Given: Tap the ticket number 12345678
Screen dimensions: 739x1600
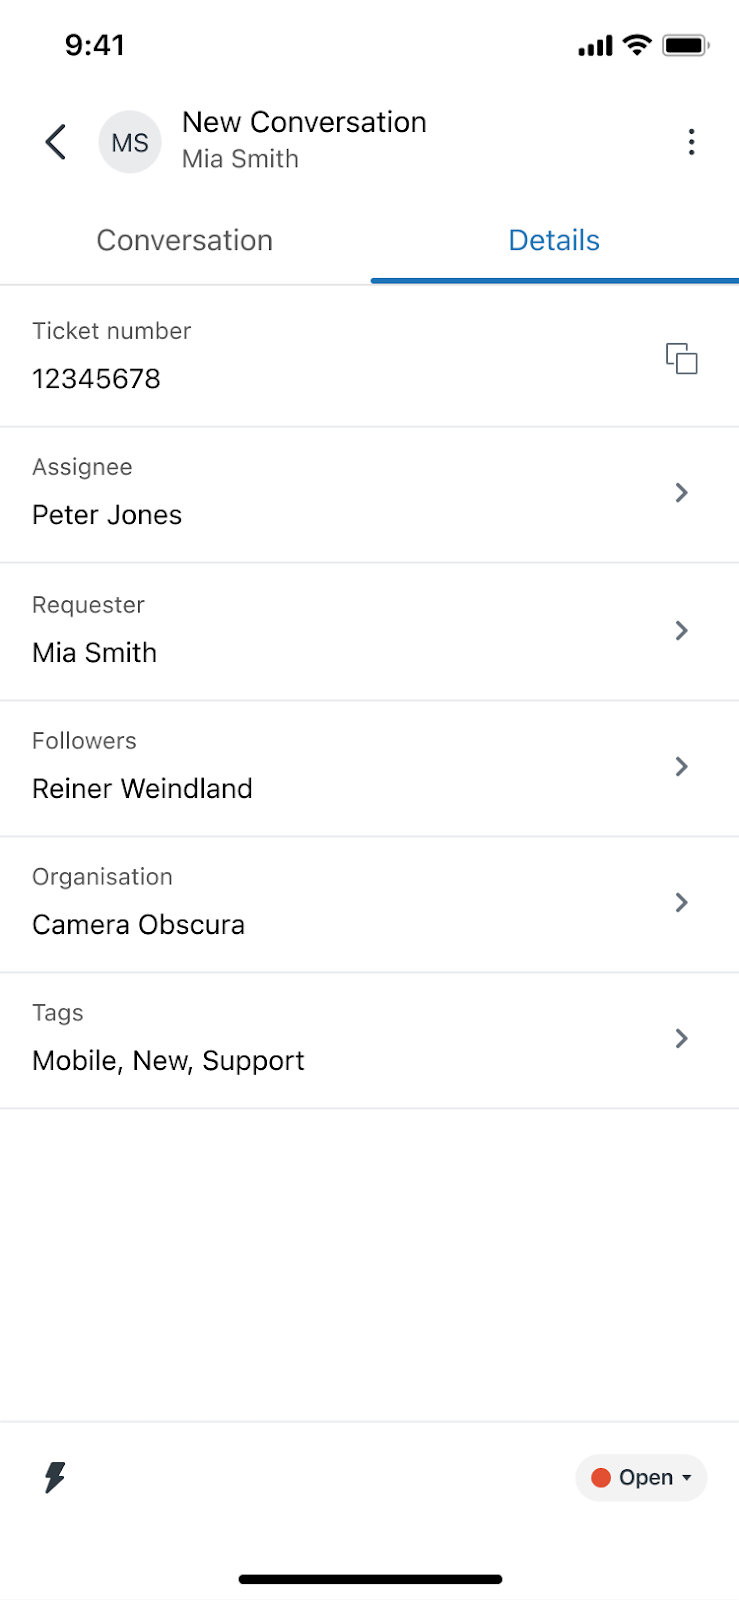Looking at the screenshot, I should (x=96, y=379).
